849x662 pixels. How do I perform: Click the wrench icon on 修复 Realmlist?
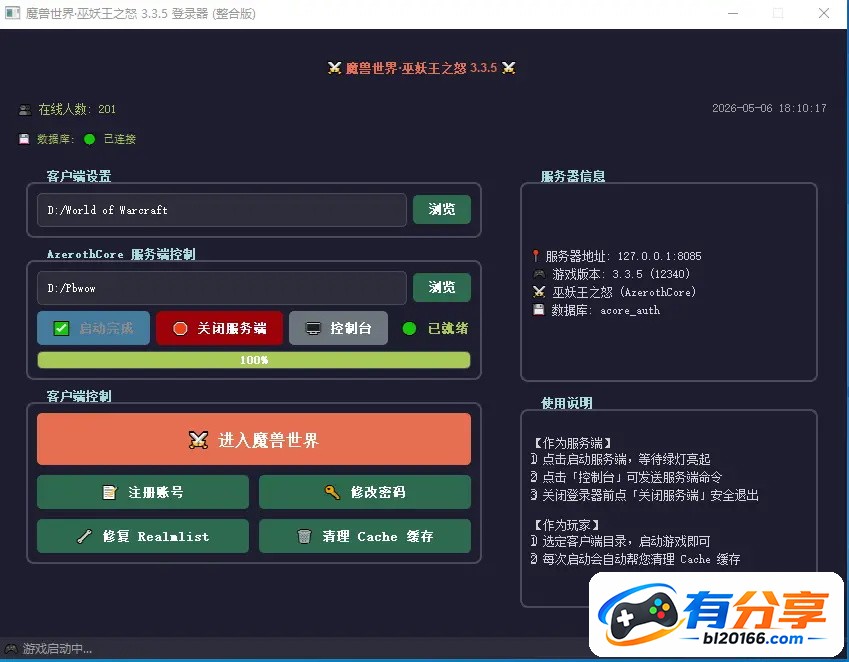[84, 536]
